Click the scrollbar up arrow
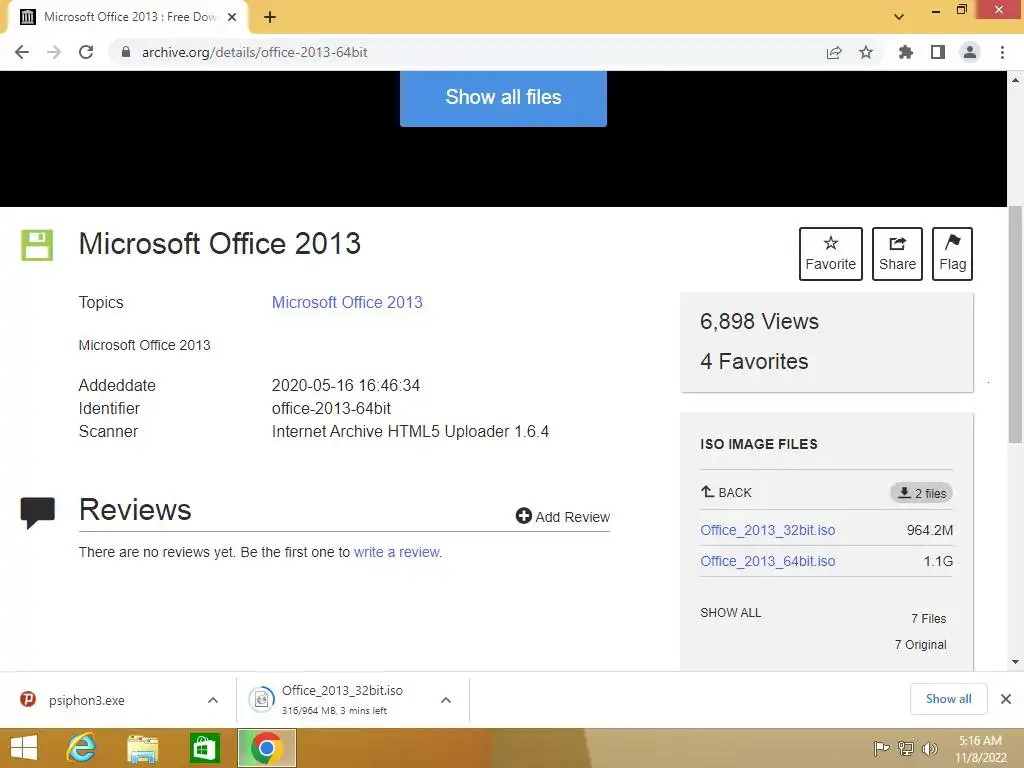This screenshot has width=1024, height=768. (x=1015, y=80)
